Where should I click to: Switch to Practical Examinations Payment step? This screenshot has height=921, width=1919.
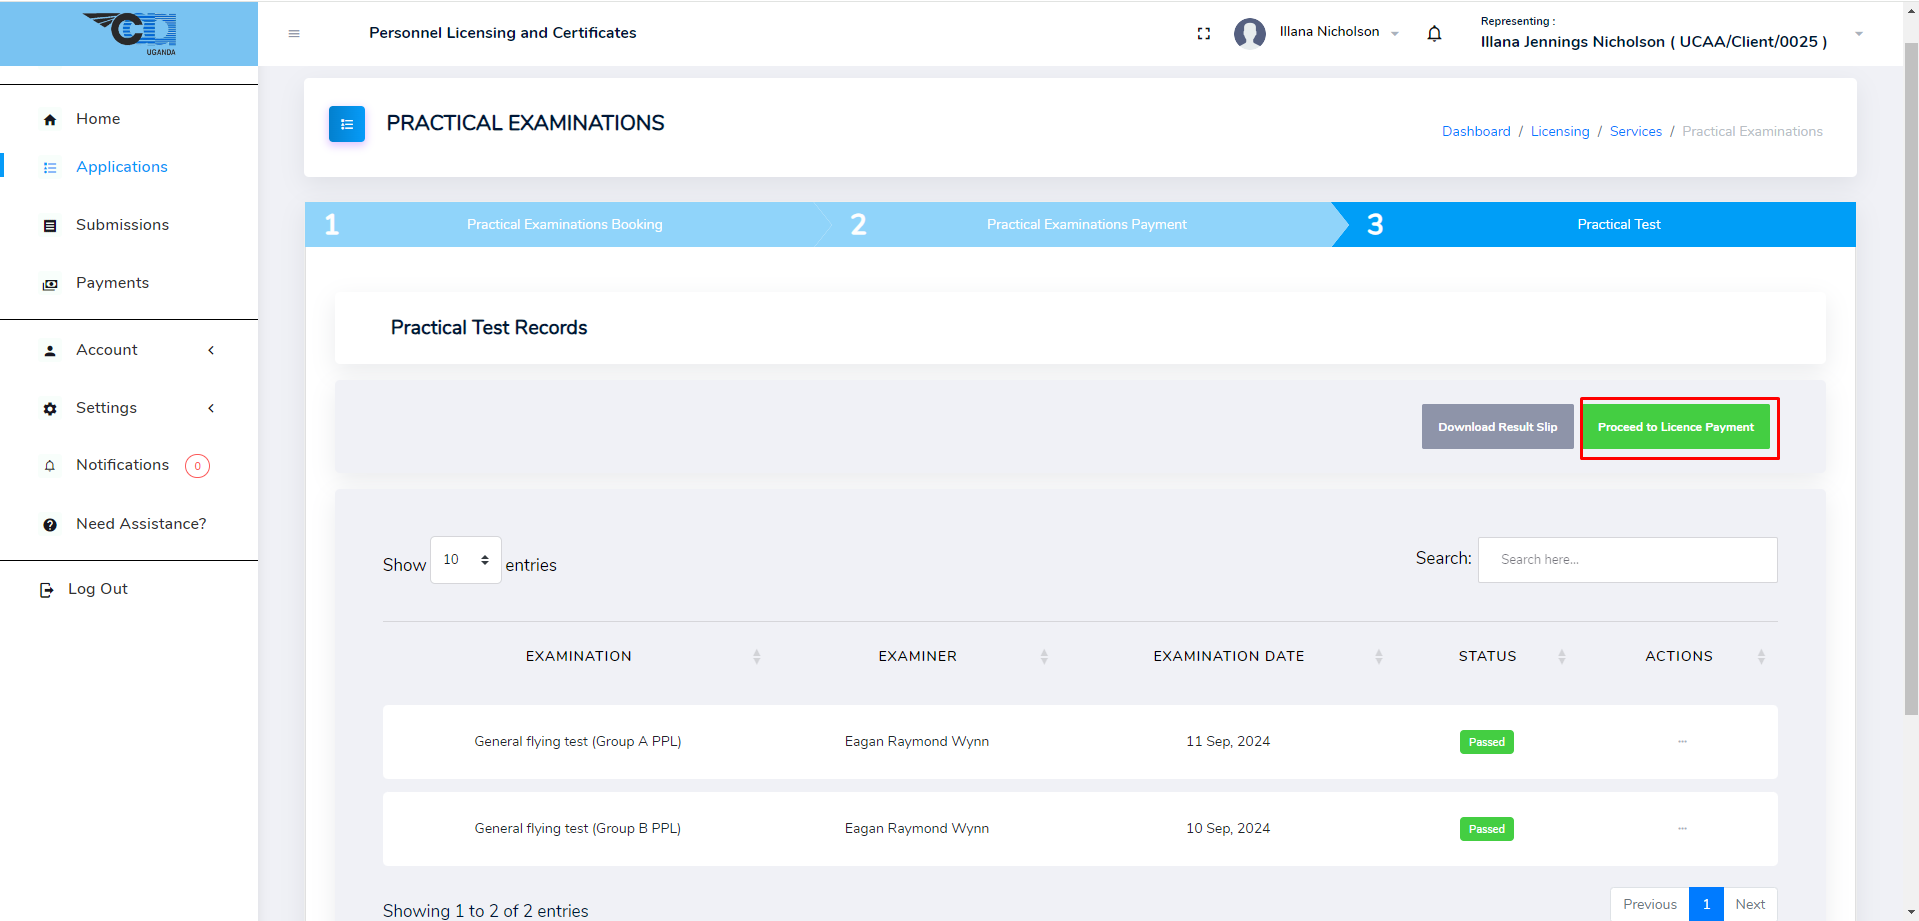[1086, 225]
